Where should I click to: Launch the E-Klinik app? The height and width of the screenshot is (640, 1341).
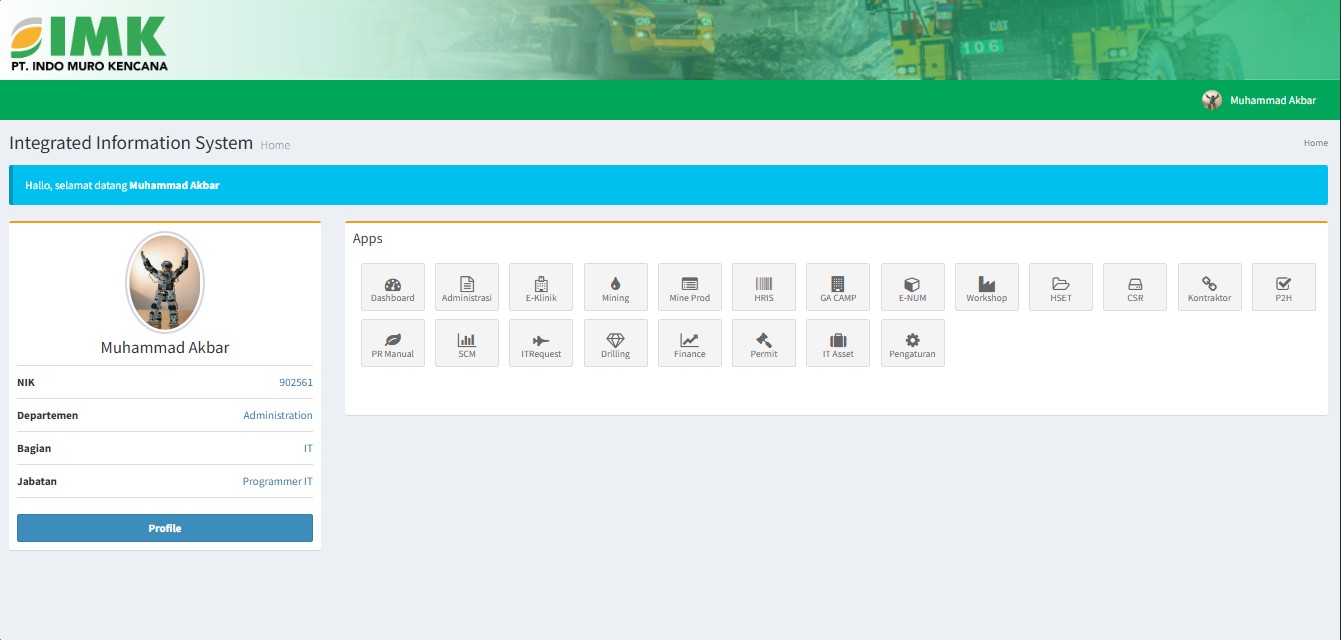pos(541,287)
